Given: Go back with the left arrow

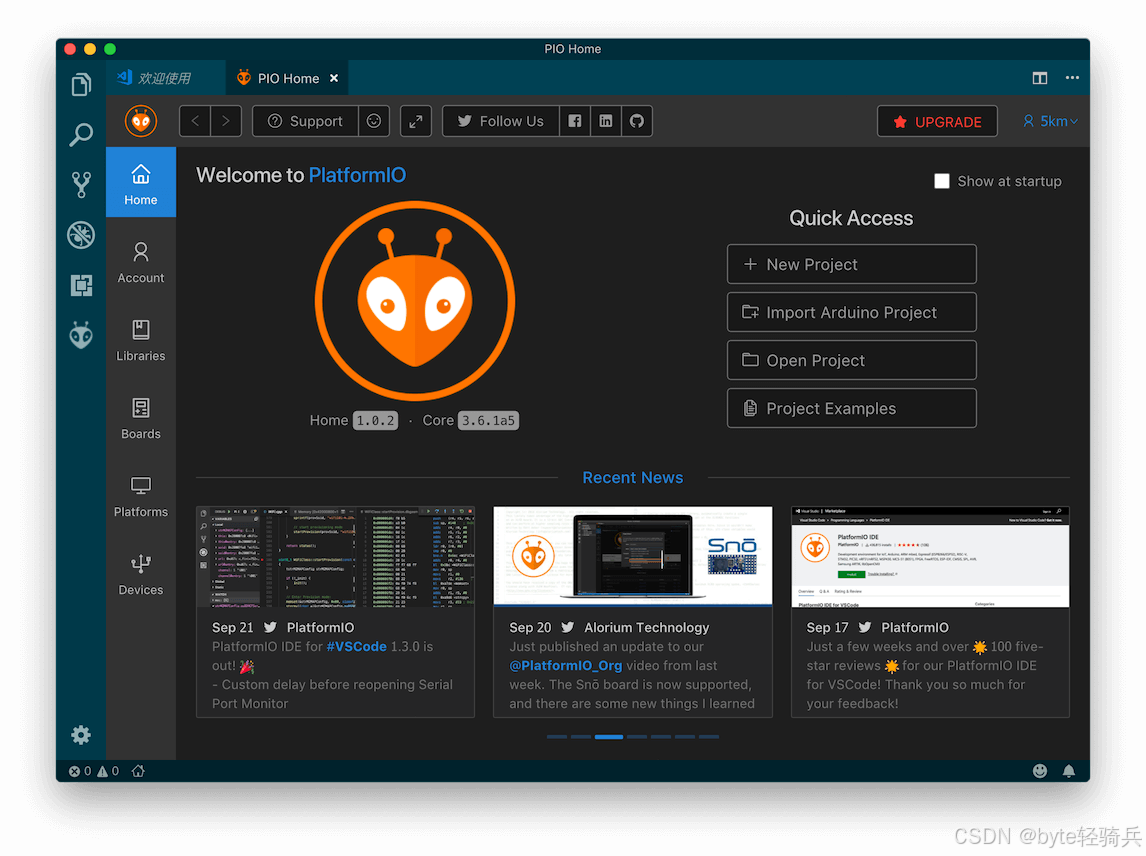Looking at the screenshot, I should pos(195,121).
